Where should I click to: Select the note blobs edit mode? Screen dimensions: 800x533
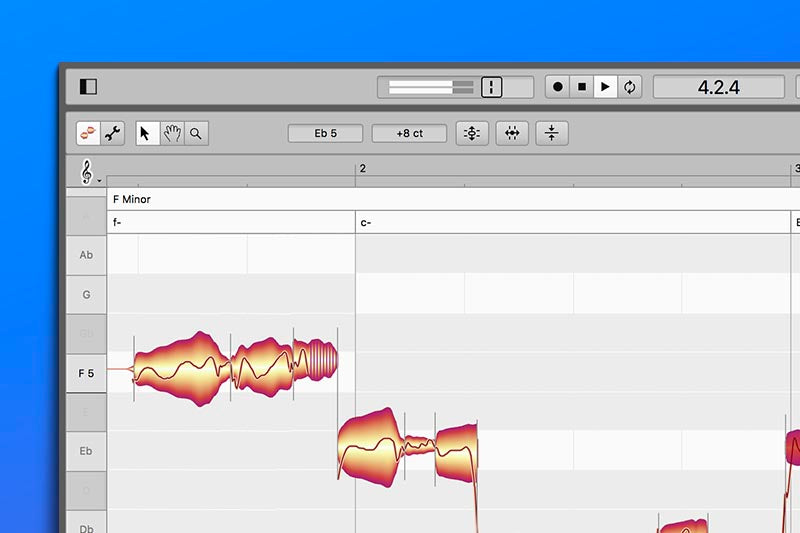[88, 134]
